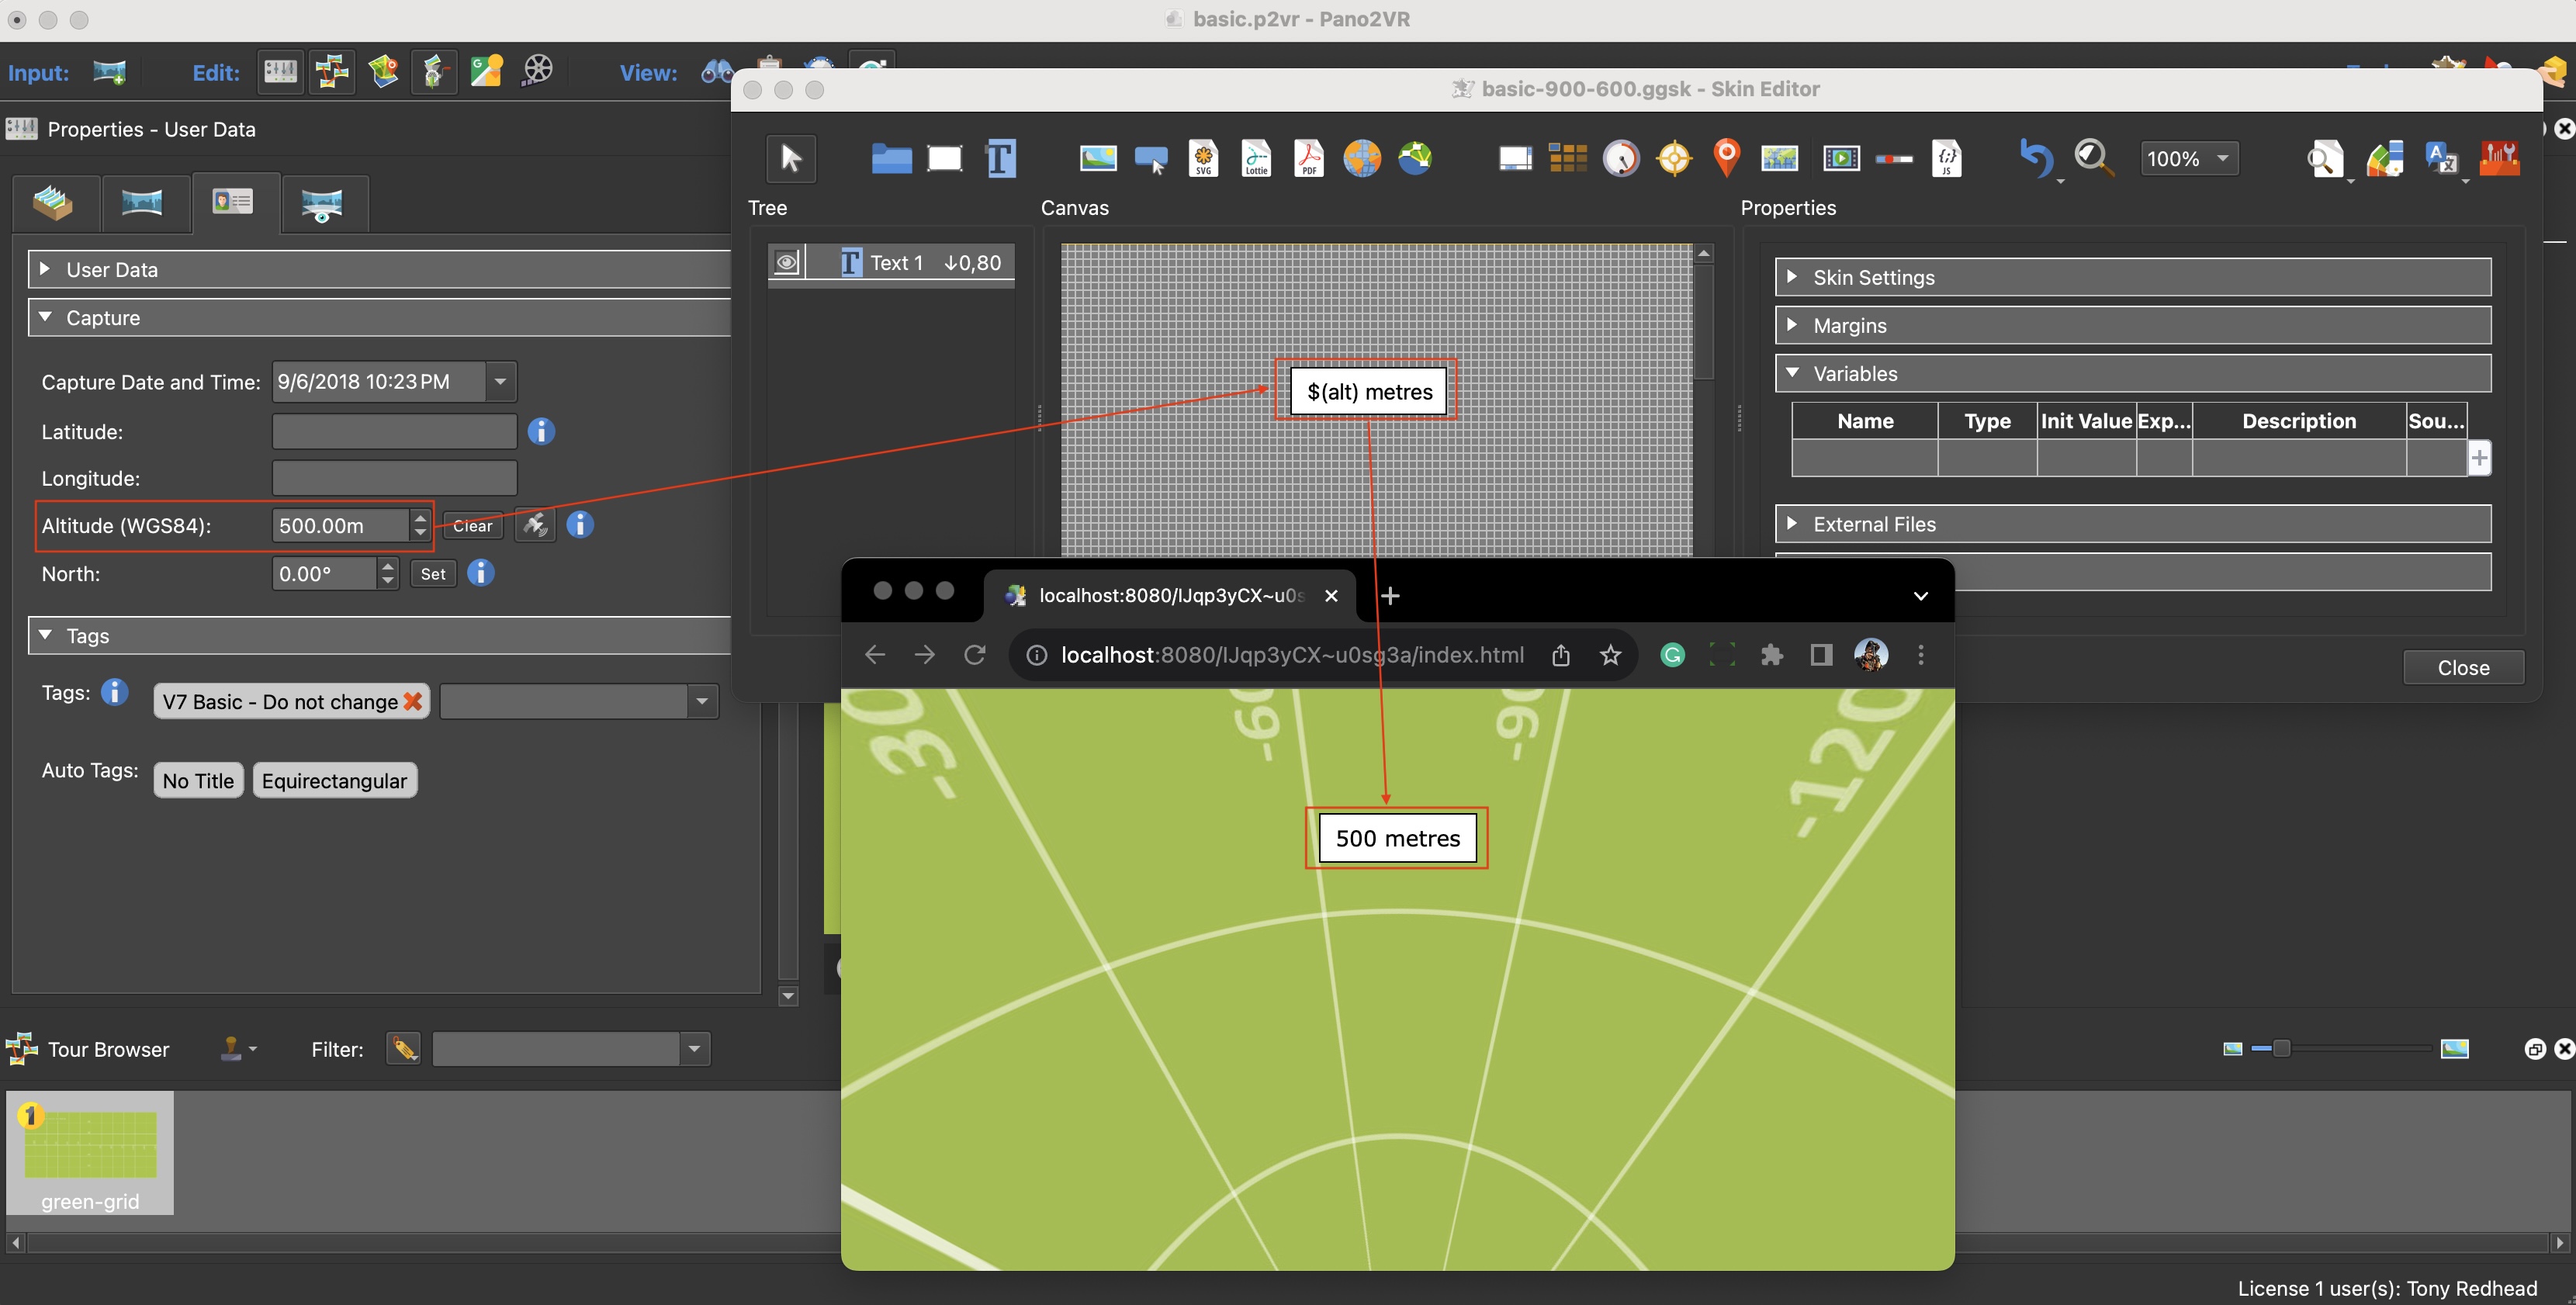This screenshot has height=1305, width=2576.
Task: Open the Tags combo box dropdown
Action: [702, 701]
